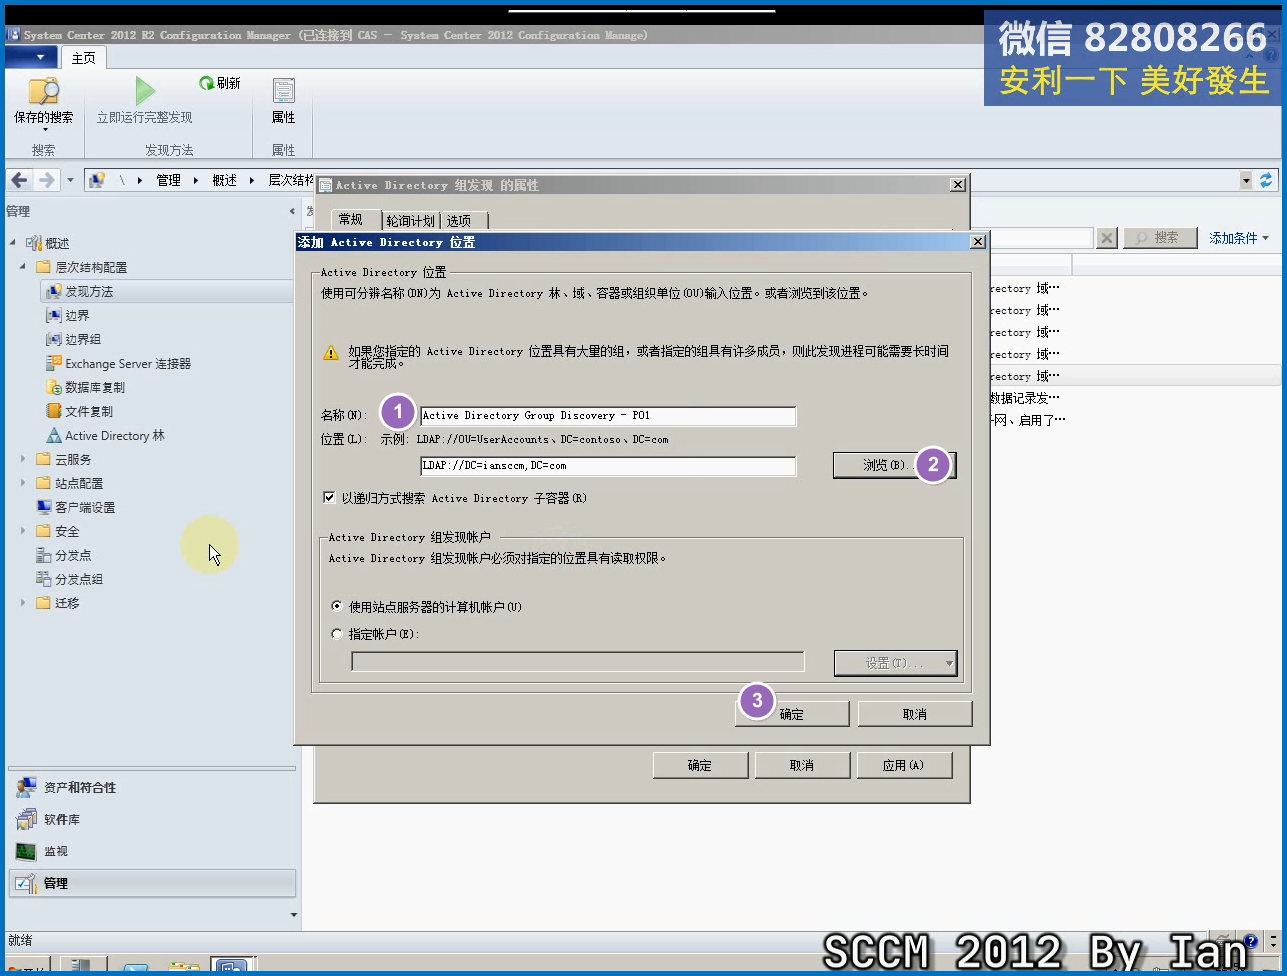Image resolution: width=1287 pixels, height=976 pixels.
Task: Click the back navigation arrow
Action: tap(19, 180)
